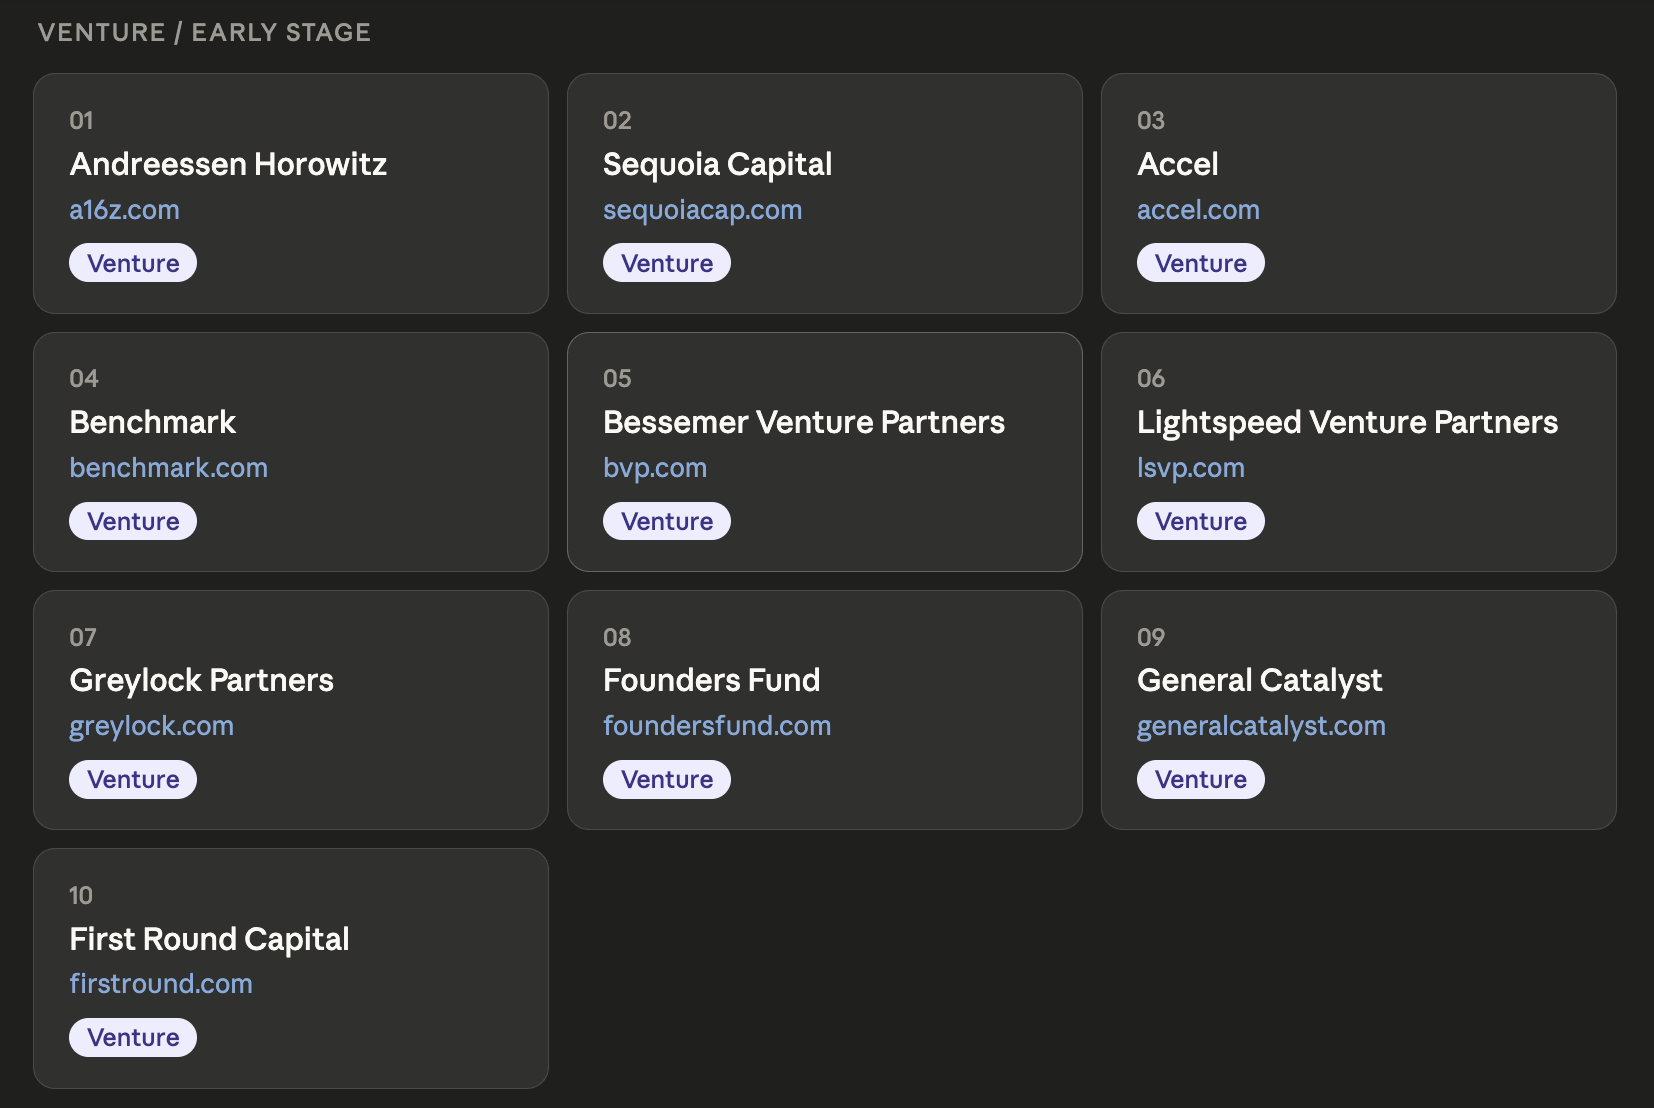Open accel.com website link
The image size is (1654, 1108).
1198,210
